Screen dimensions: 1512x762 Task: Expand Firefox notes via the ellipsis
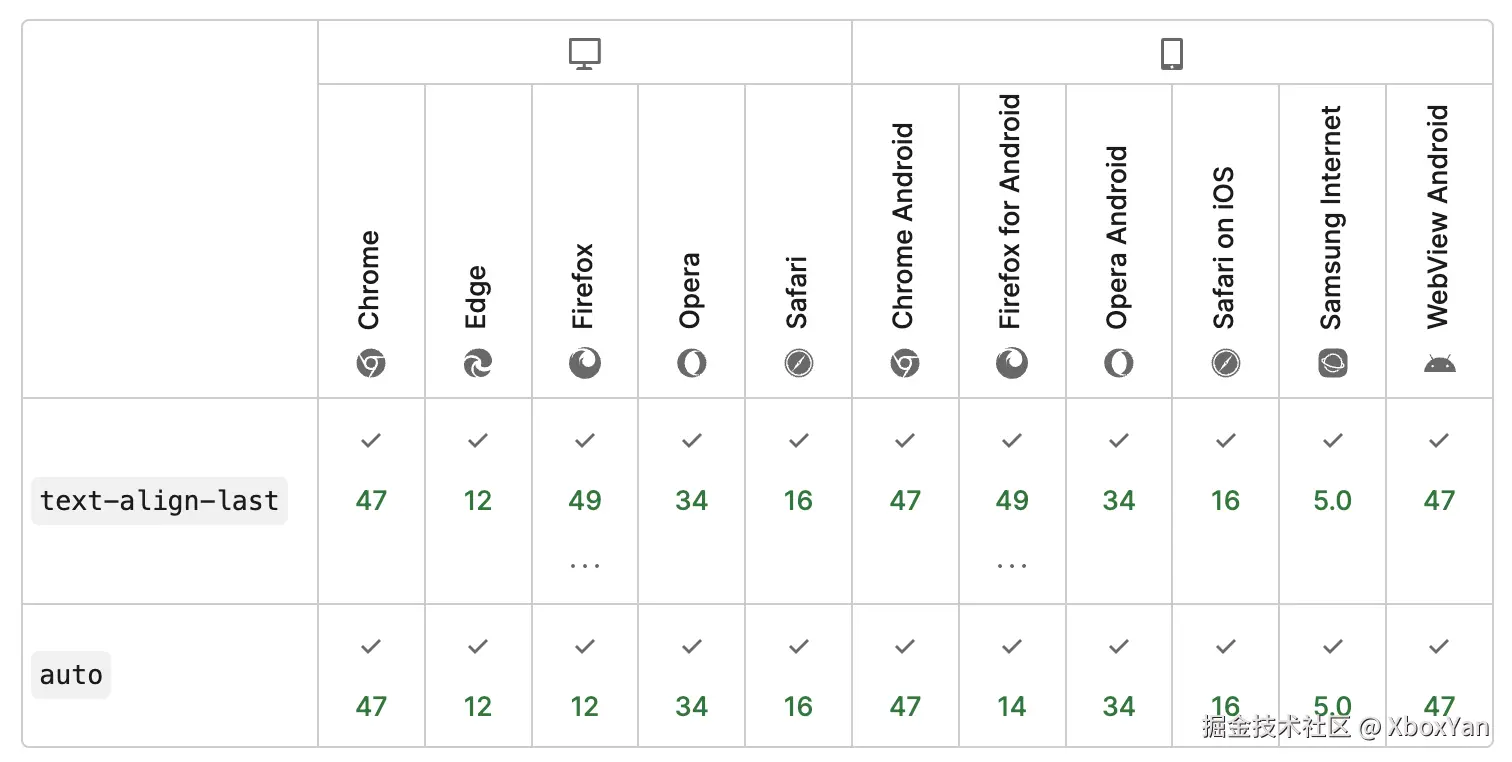click(585, 566)
